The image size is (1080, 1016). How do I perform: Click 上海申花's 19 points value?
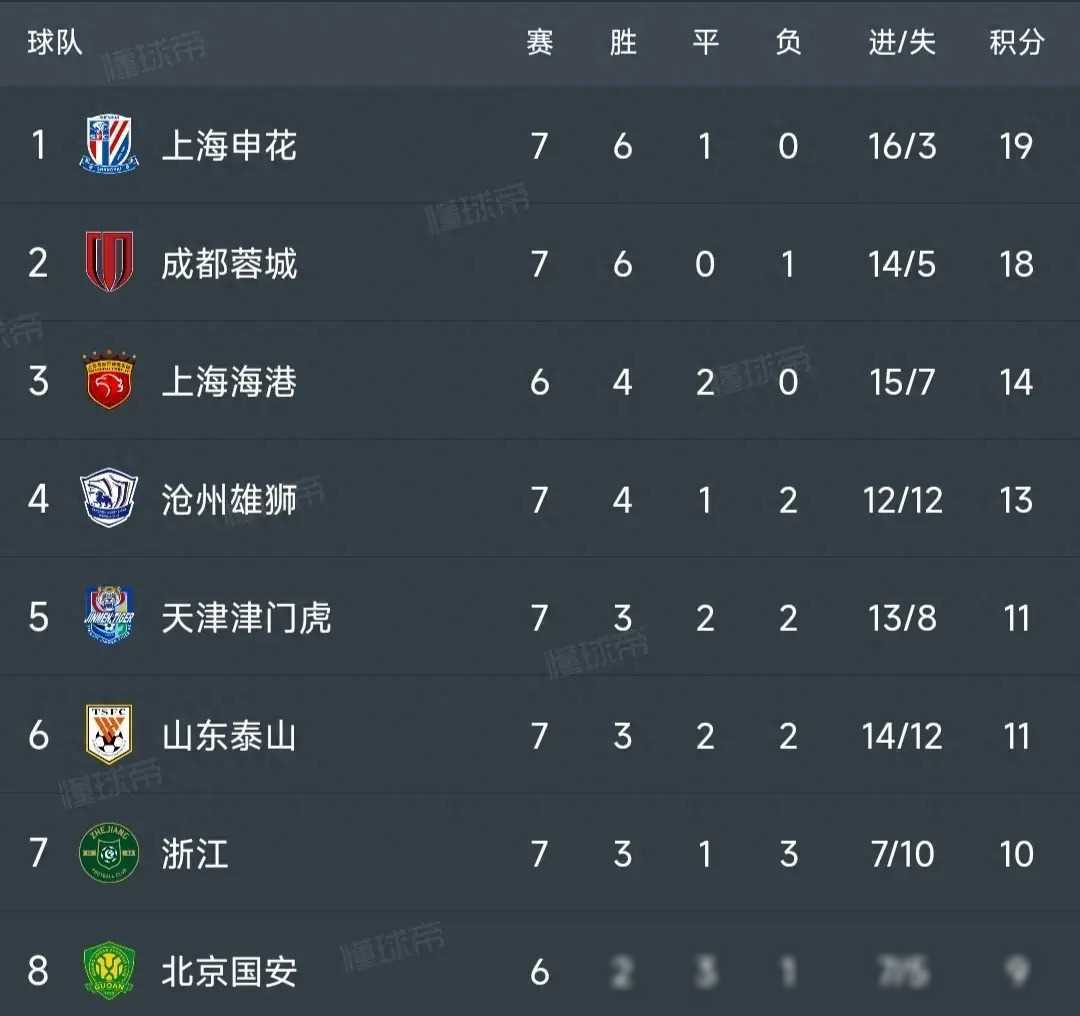click(1016, 146)
